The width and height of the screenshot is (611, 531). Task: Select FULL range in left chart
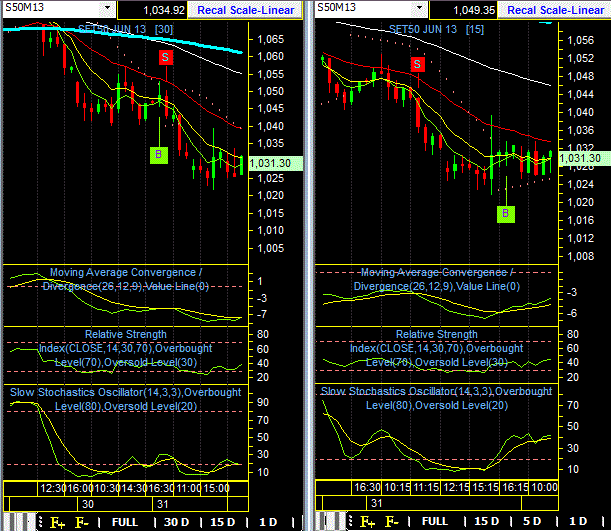point(125,522)
